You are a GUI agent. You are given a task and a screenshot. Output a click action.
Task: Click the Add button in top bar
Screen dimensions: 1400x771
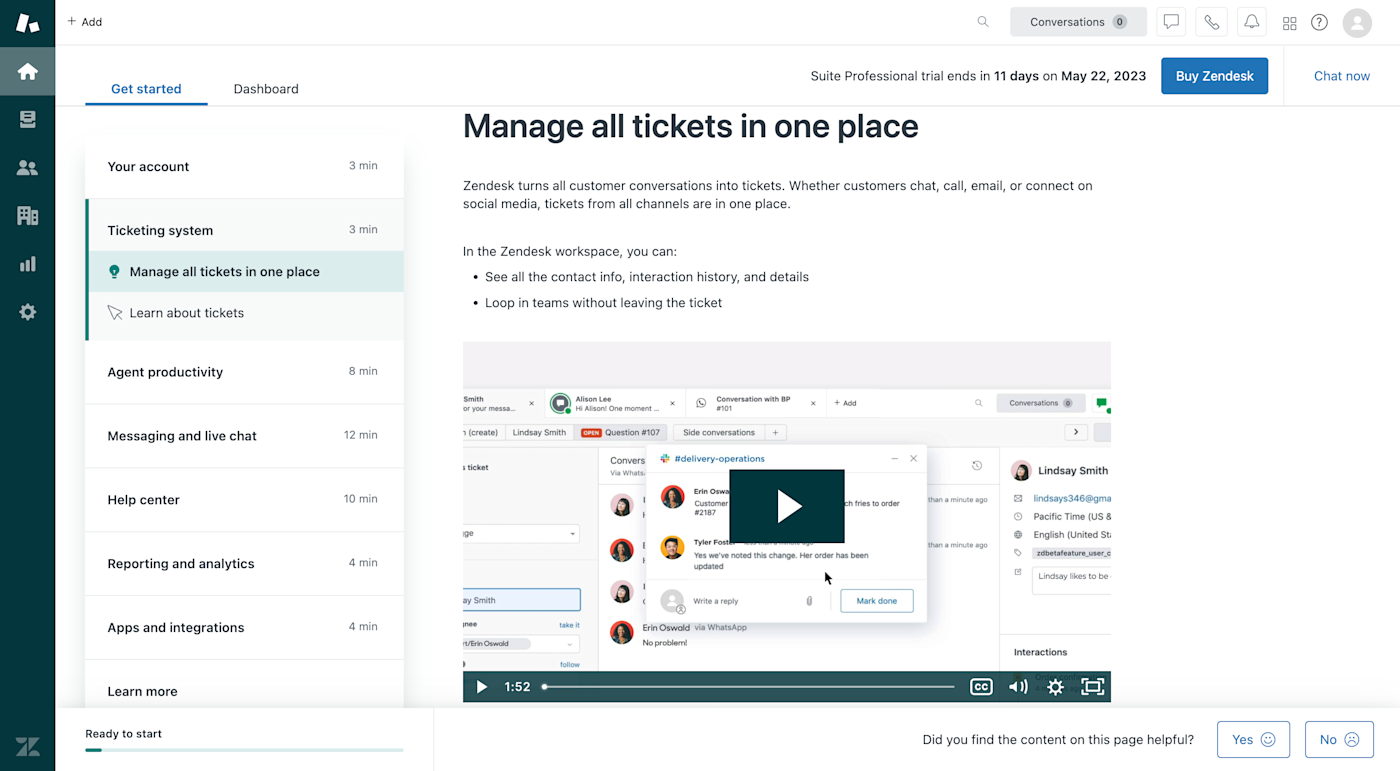pyautogui.click(x=85, y=22)
